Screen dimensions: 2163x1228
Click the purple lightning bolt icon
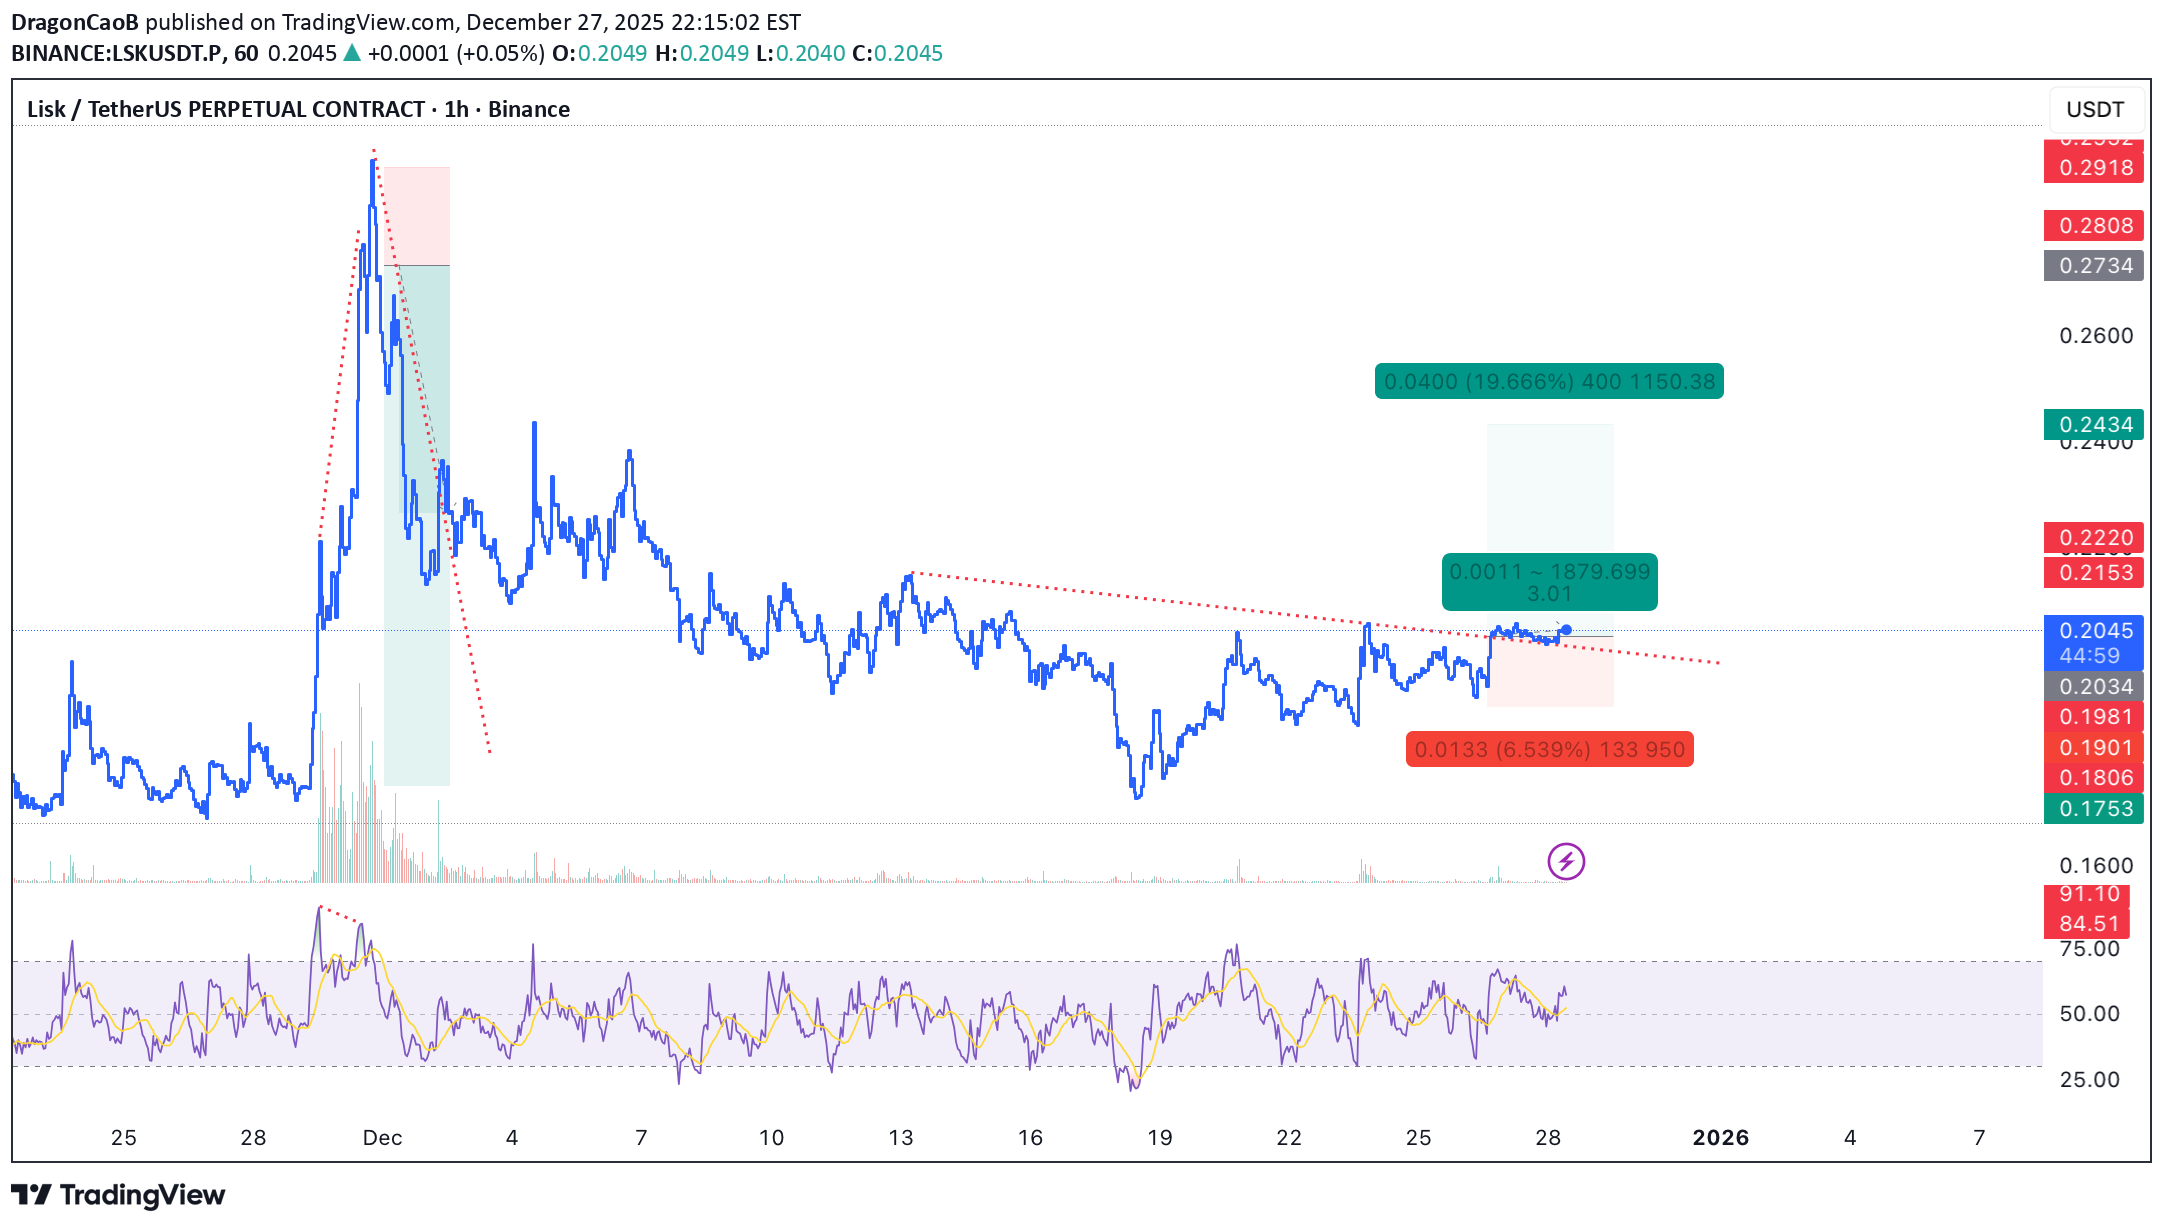click(1565, 861)
